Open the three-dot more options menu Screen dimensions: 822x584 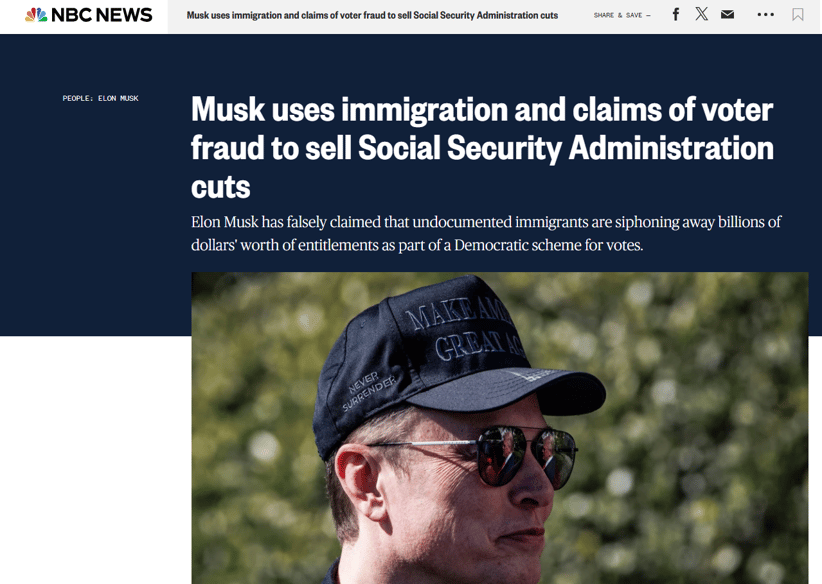[x=765, y=15]
